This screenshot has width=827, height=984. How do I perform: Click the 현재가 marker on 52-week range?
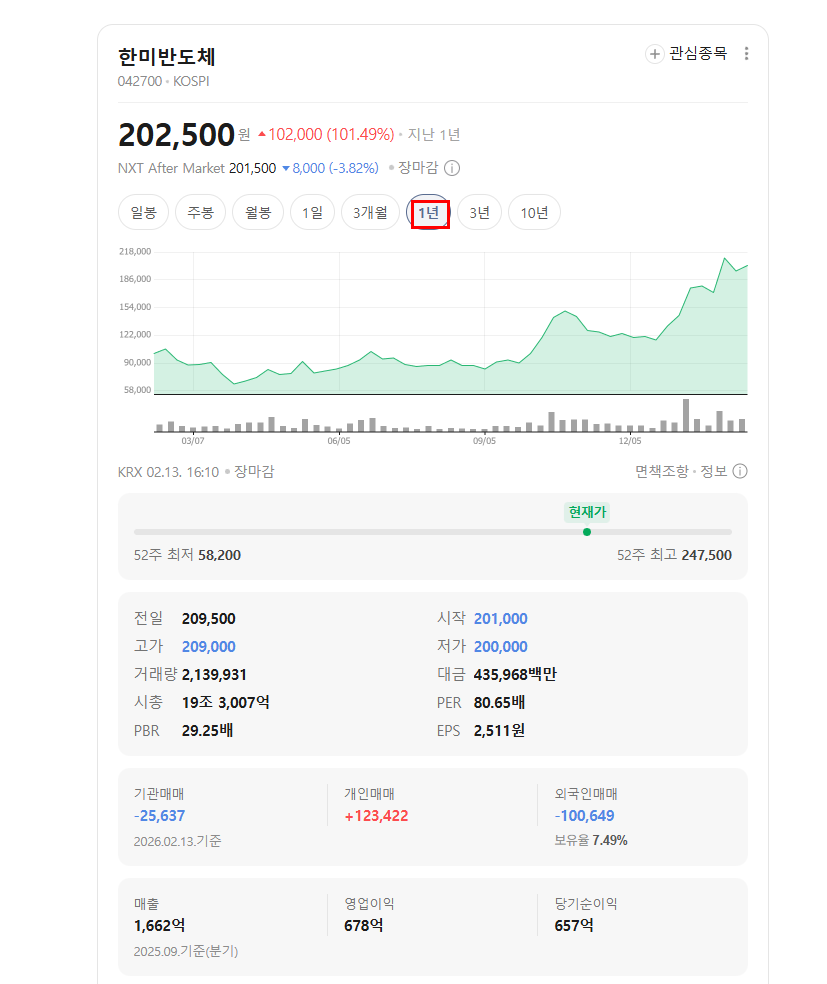(x=587, y=532)
